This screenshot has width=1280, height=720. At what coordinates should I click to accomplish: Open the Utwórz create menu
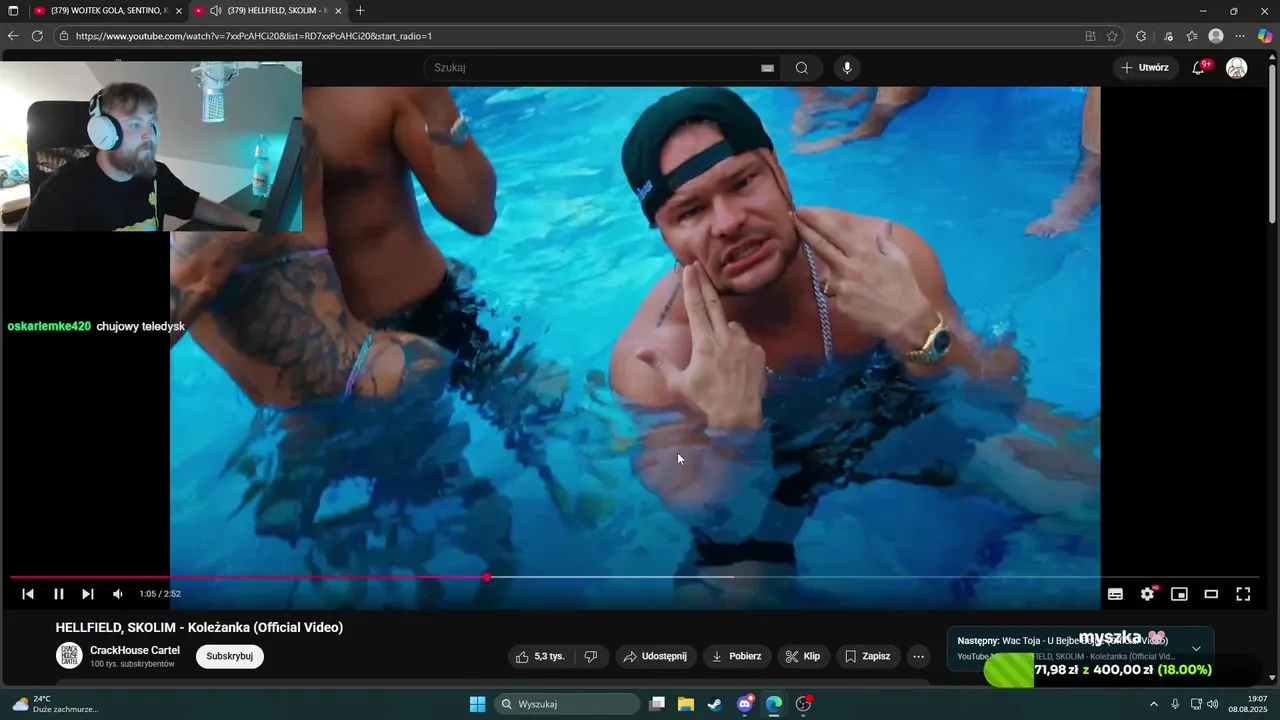[1145, 68]
